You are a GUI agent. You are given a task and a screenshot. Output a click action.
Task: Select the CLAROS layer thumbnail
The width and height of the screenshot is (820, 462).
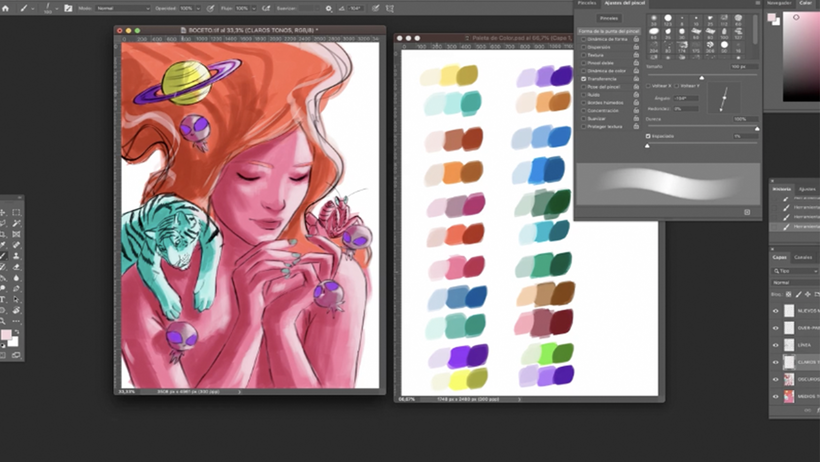click(x=789, y=362)
